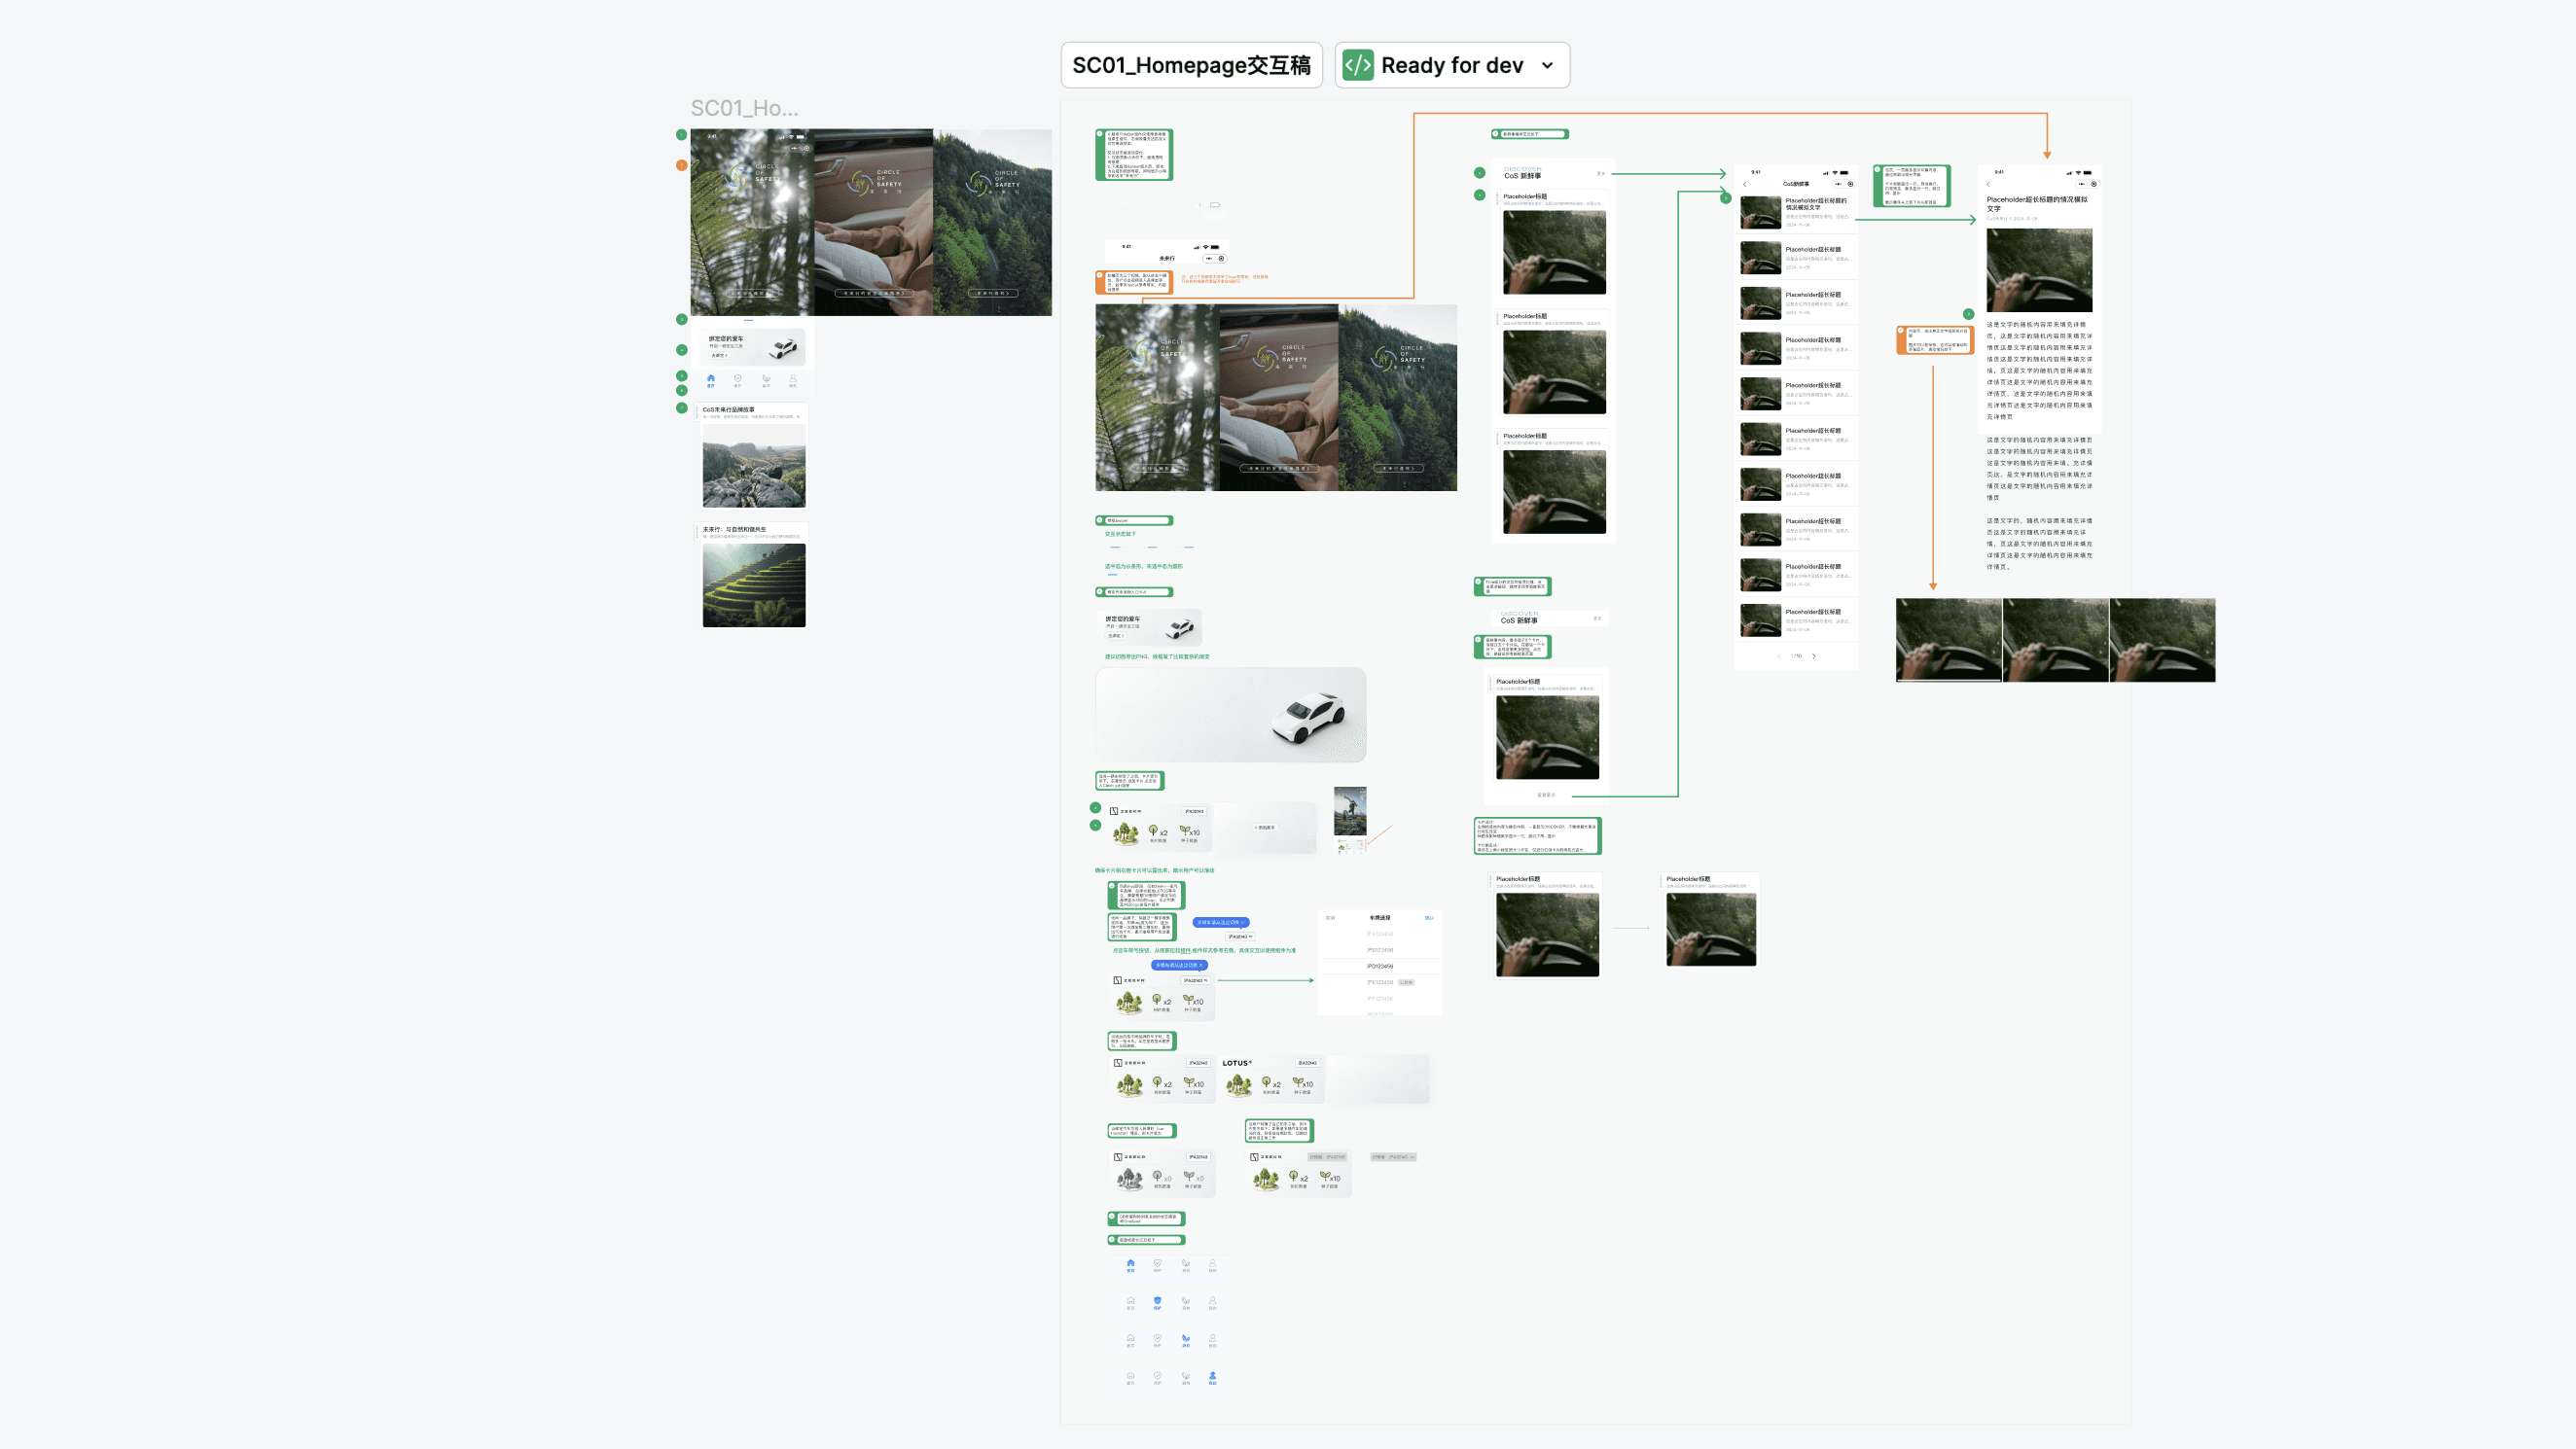Screen dimensions: 2576x1449
Task: Click blue confirm text in 车牌选择 picker
Action: pos(1429,917)
